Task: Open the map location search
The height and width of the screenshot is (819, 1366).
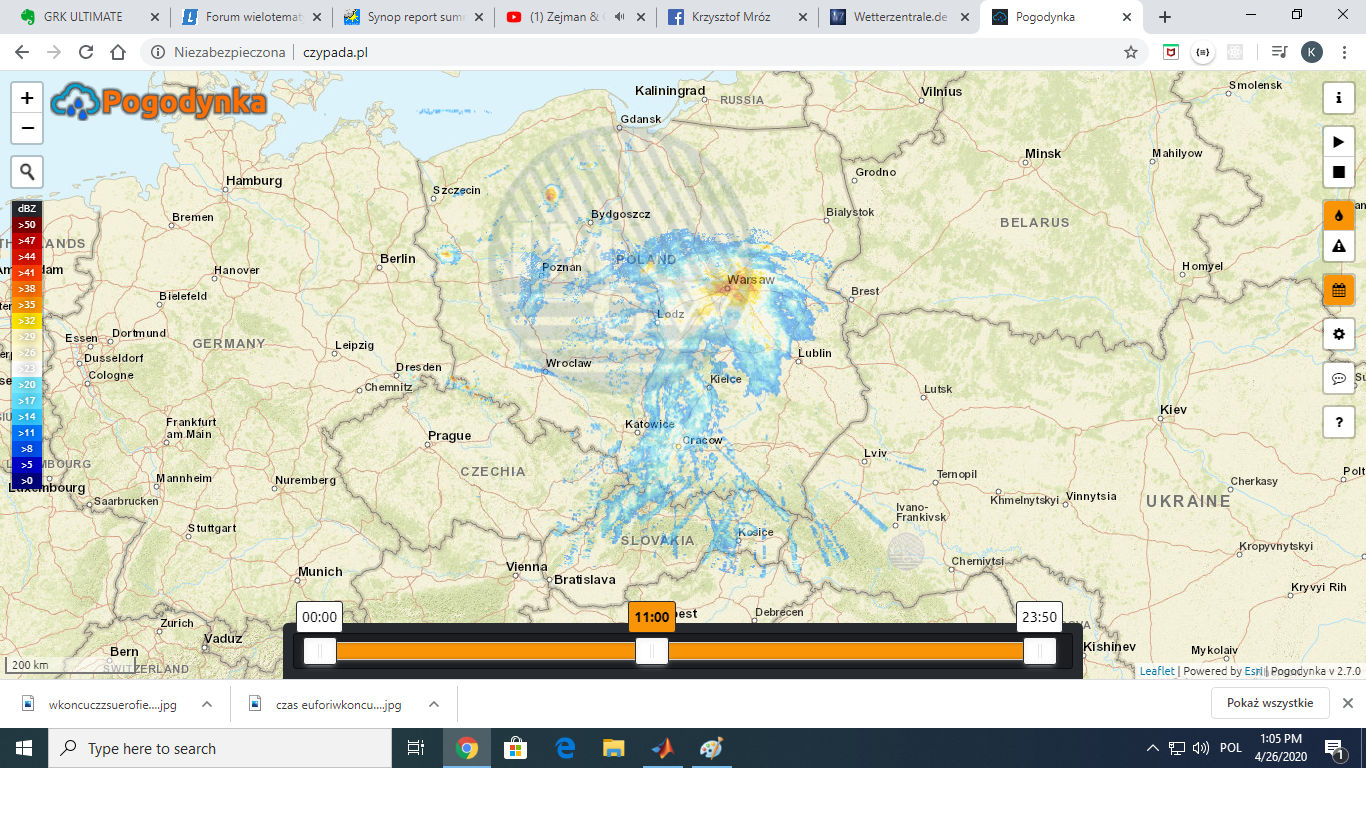Action: (x=27, y=172)
